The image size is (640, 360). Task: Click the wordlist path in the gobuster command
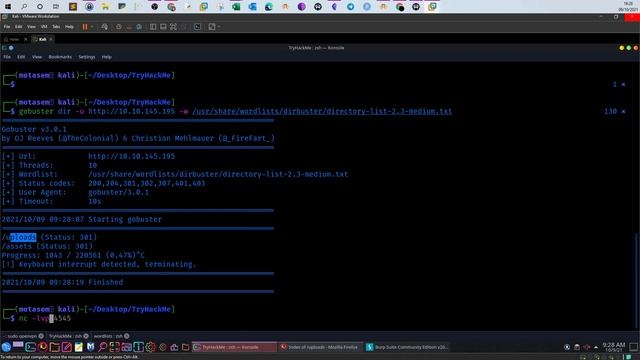[x=322, y=111]
